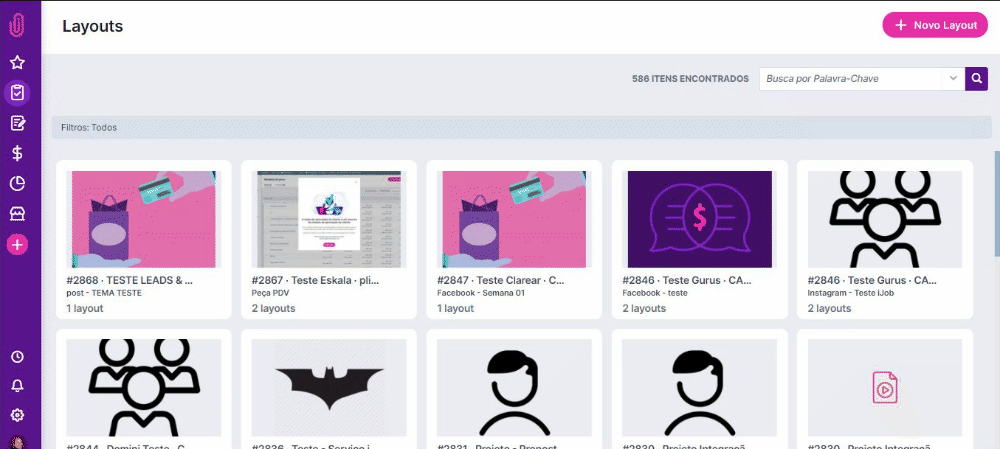Viewport: 1000px width, 449px height.
Task: Open the video file icon thumbnail card
Action: (885, 388)
